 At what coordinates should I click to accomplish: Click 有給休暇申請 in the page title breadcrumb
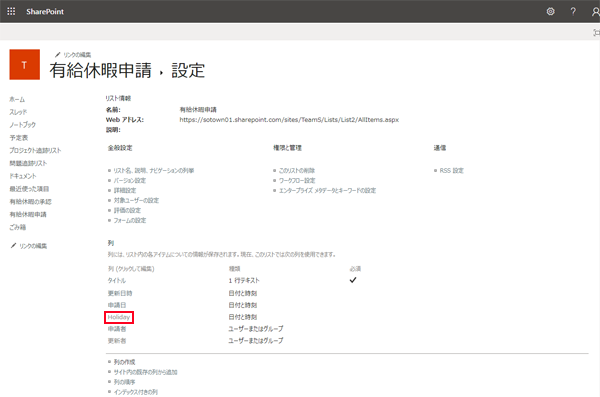click(101, 71)
